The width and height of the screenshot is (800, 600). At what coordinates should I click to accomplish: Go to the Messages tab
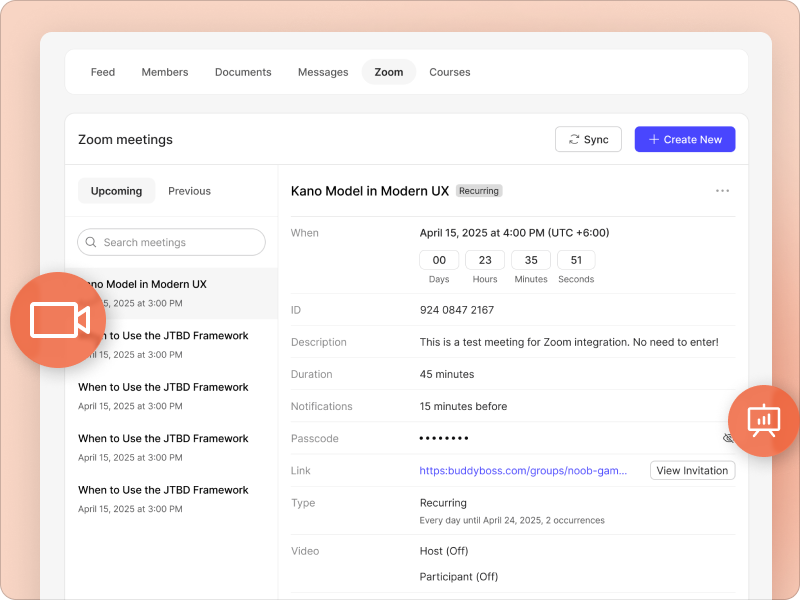[x=323, y=72]
